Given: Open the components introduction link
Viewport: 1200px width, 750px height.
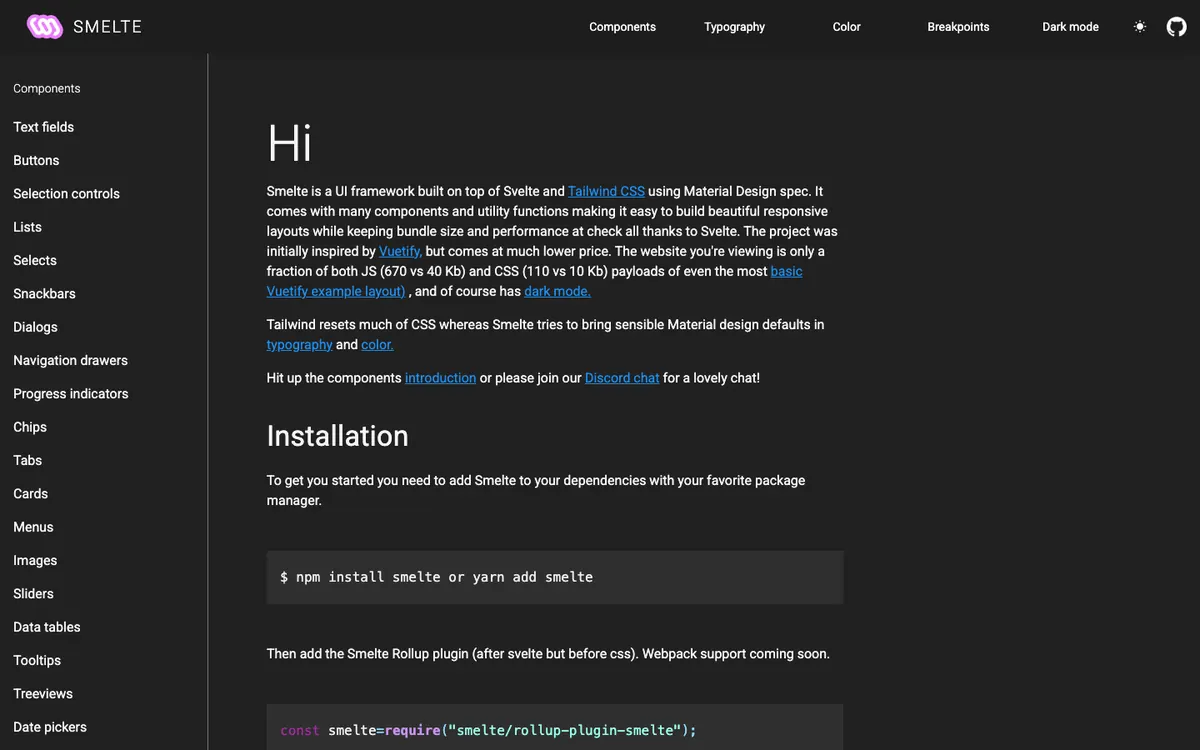Looking at the screenshot, I should click(x=440, y=378).
